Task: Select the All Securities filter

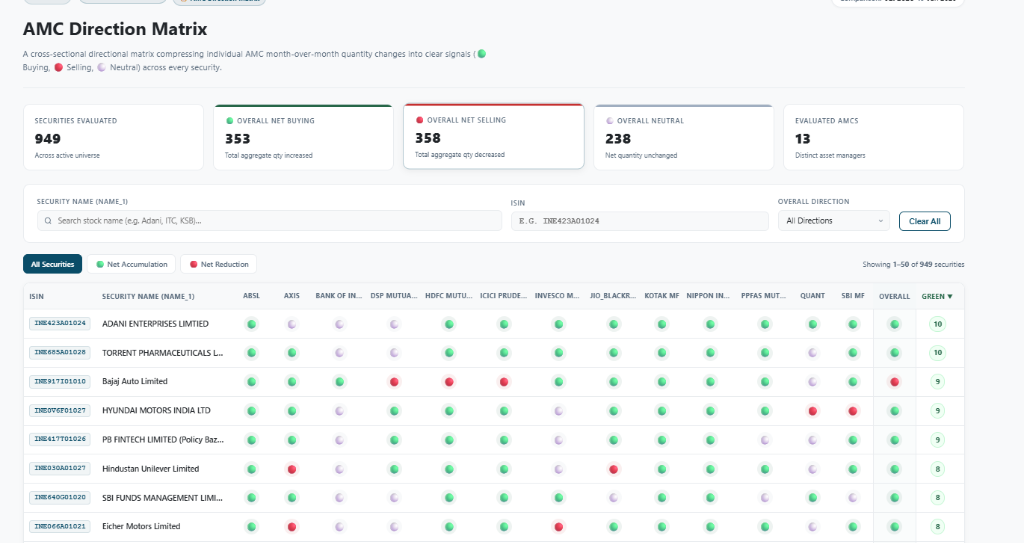Action: 52,264
